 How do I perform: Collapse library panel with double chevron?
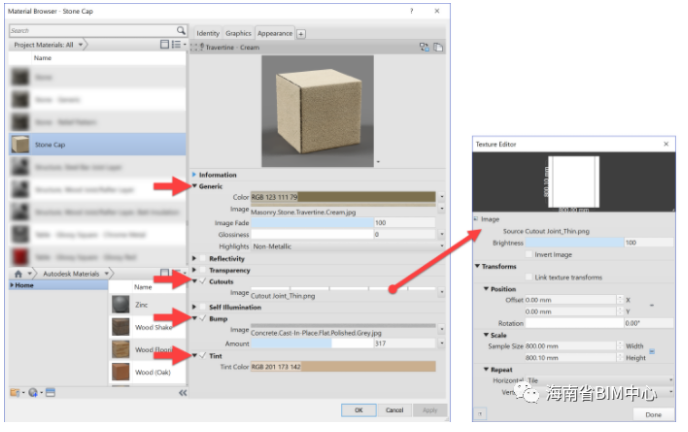[x=183, y=393]
